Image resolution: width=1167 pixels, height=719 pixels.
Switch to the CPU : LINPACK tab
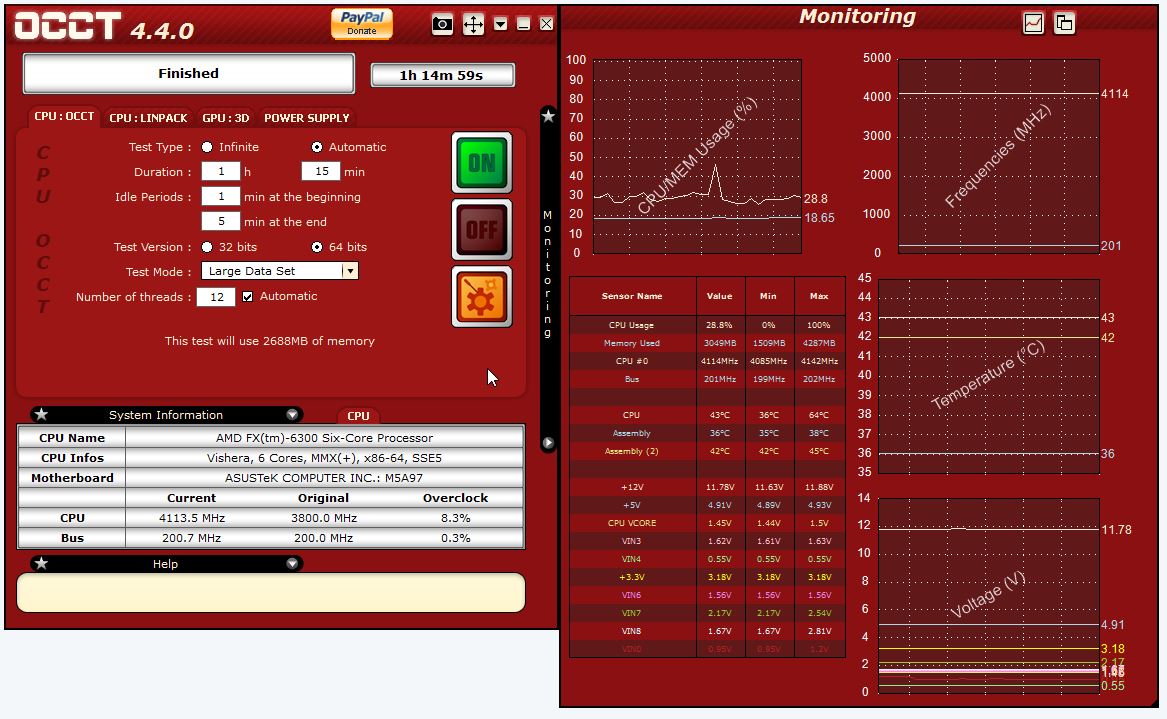[148, 118]
